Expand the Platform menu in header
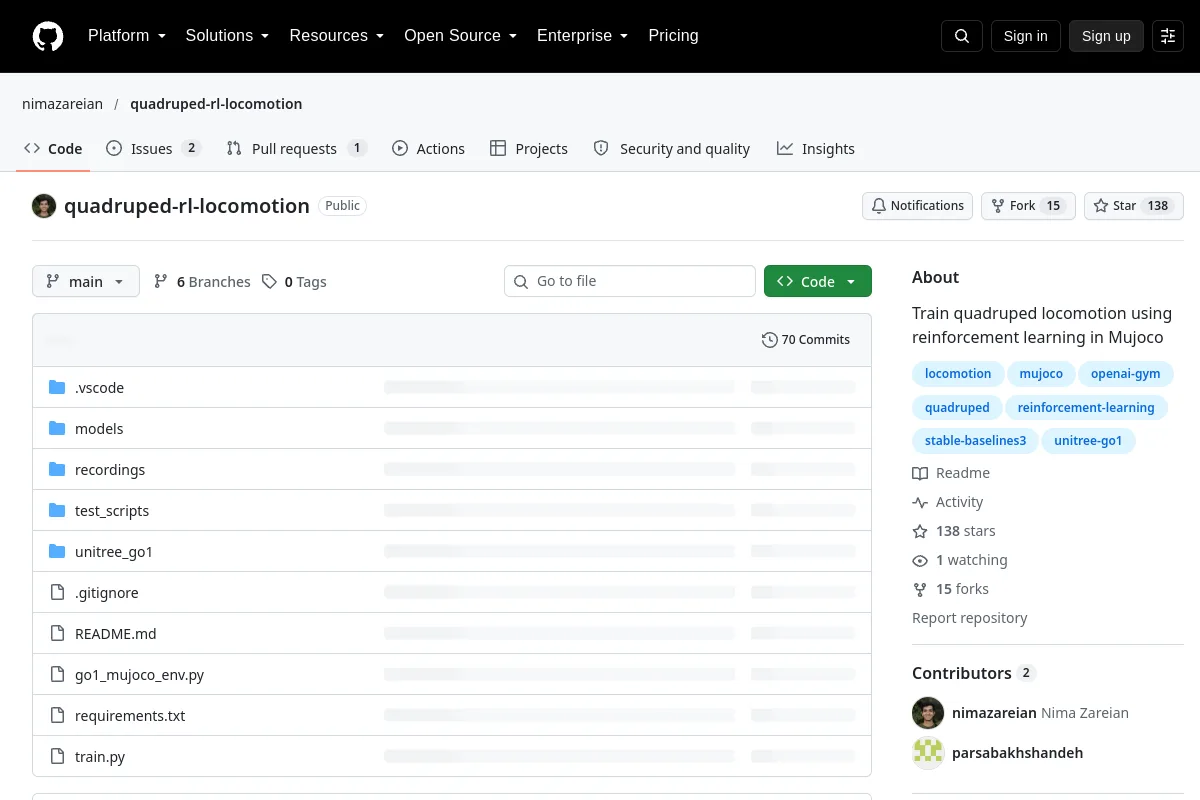Viewport: 1200px width, 800px height. coord(126,36)
